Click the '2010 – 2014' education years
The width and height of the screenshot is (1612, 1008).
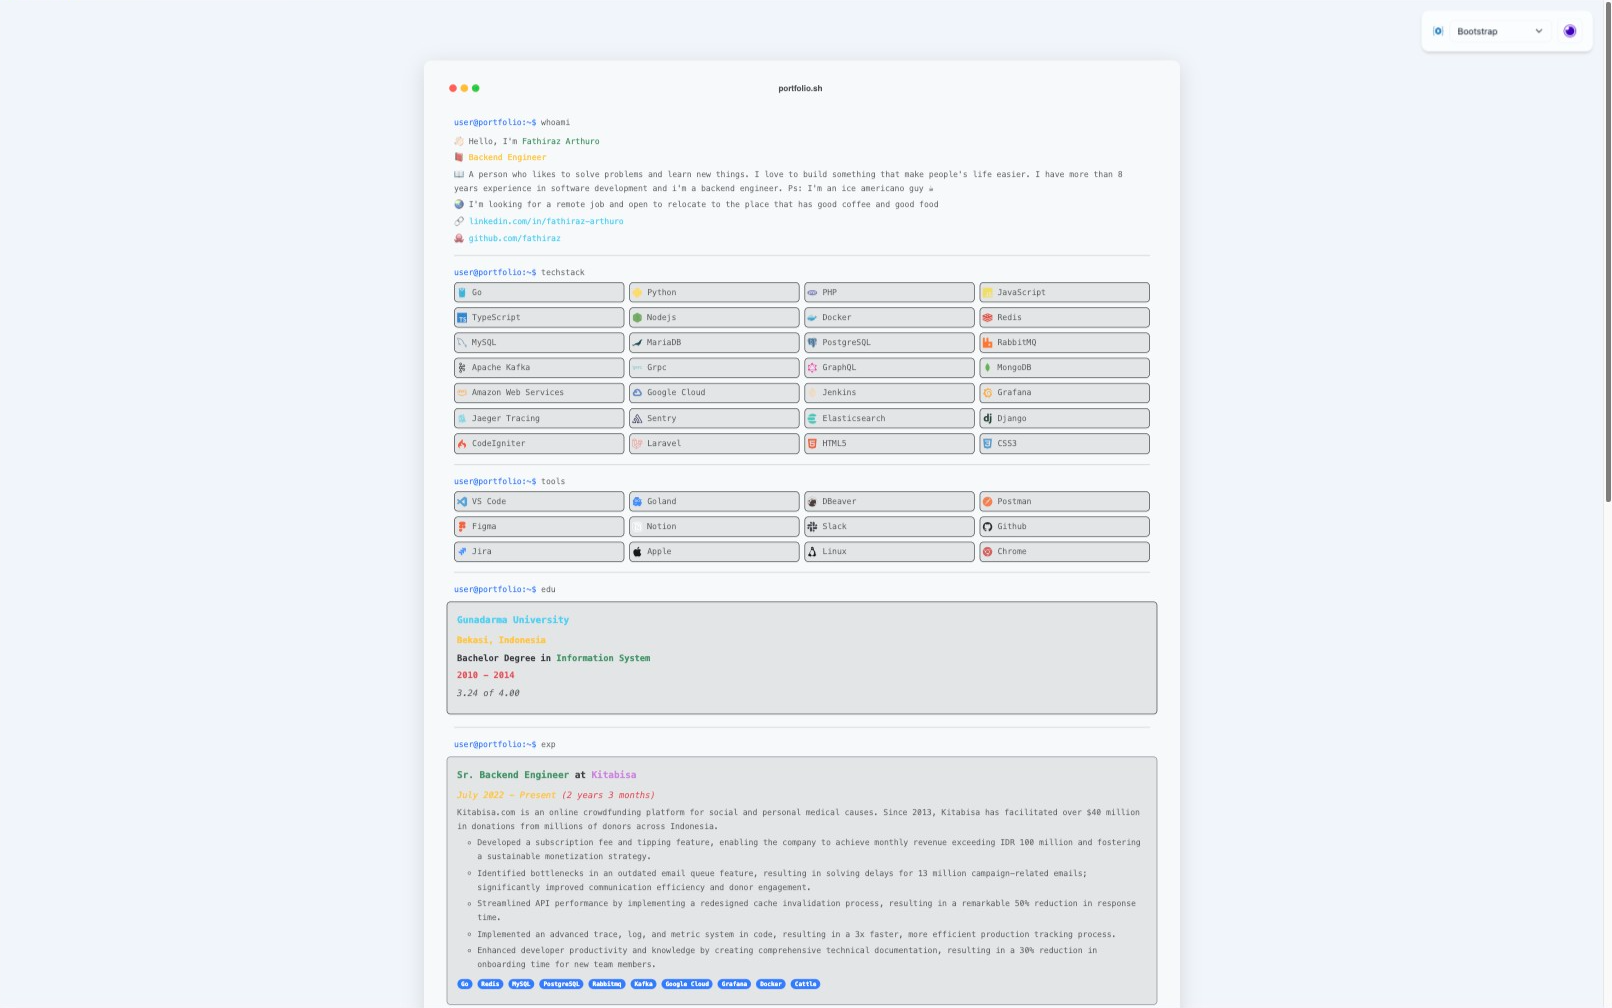coord(486,675)
